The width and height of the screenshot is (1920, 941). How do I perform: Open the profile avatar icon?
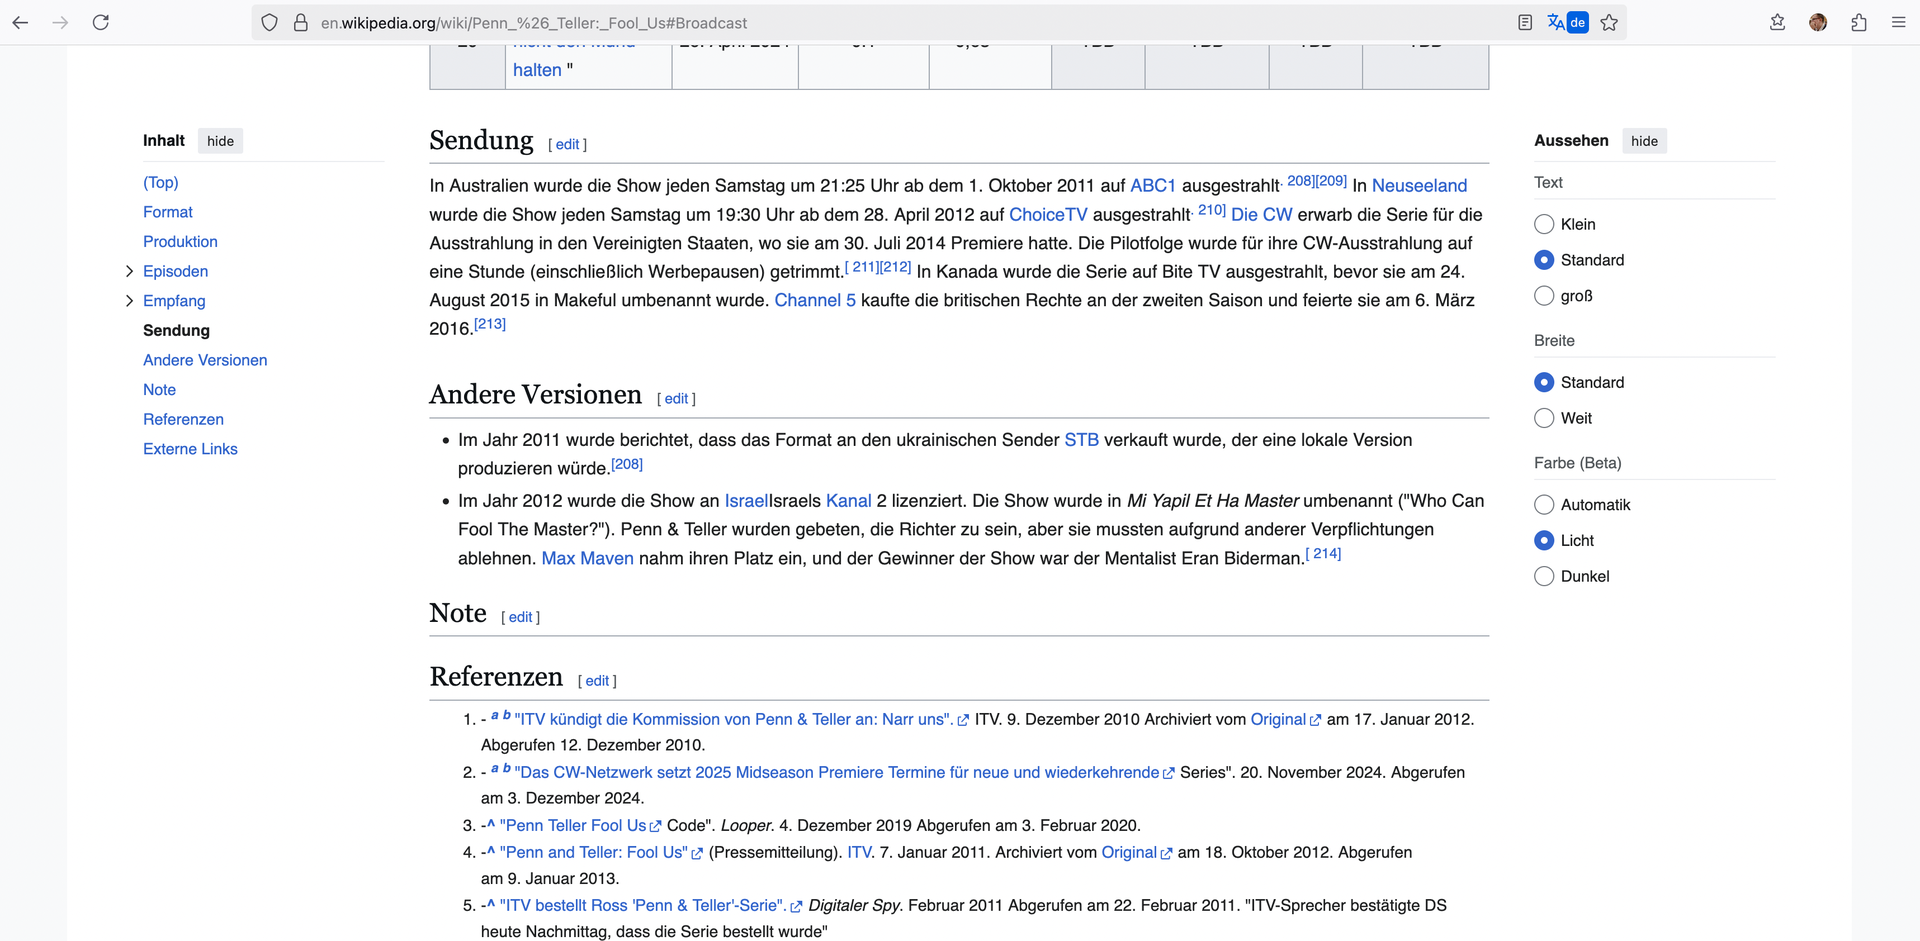tap(1818, 22)
